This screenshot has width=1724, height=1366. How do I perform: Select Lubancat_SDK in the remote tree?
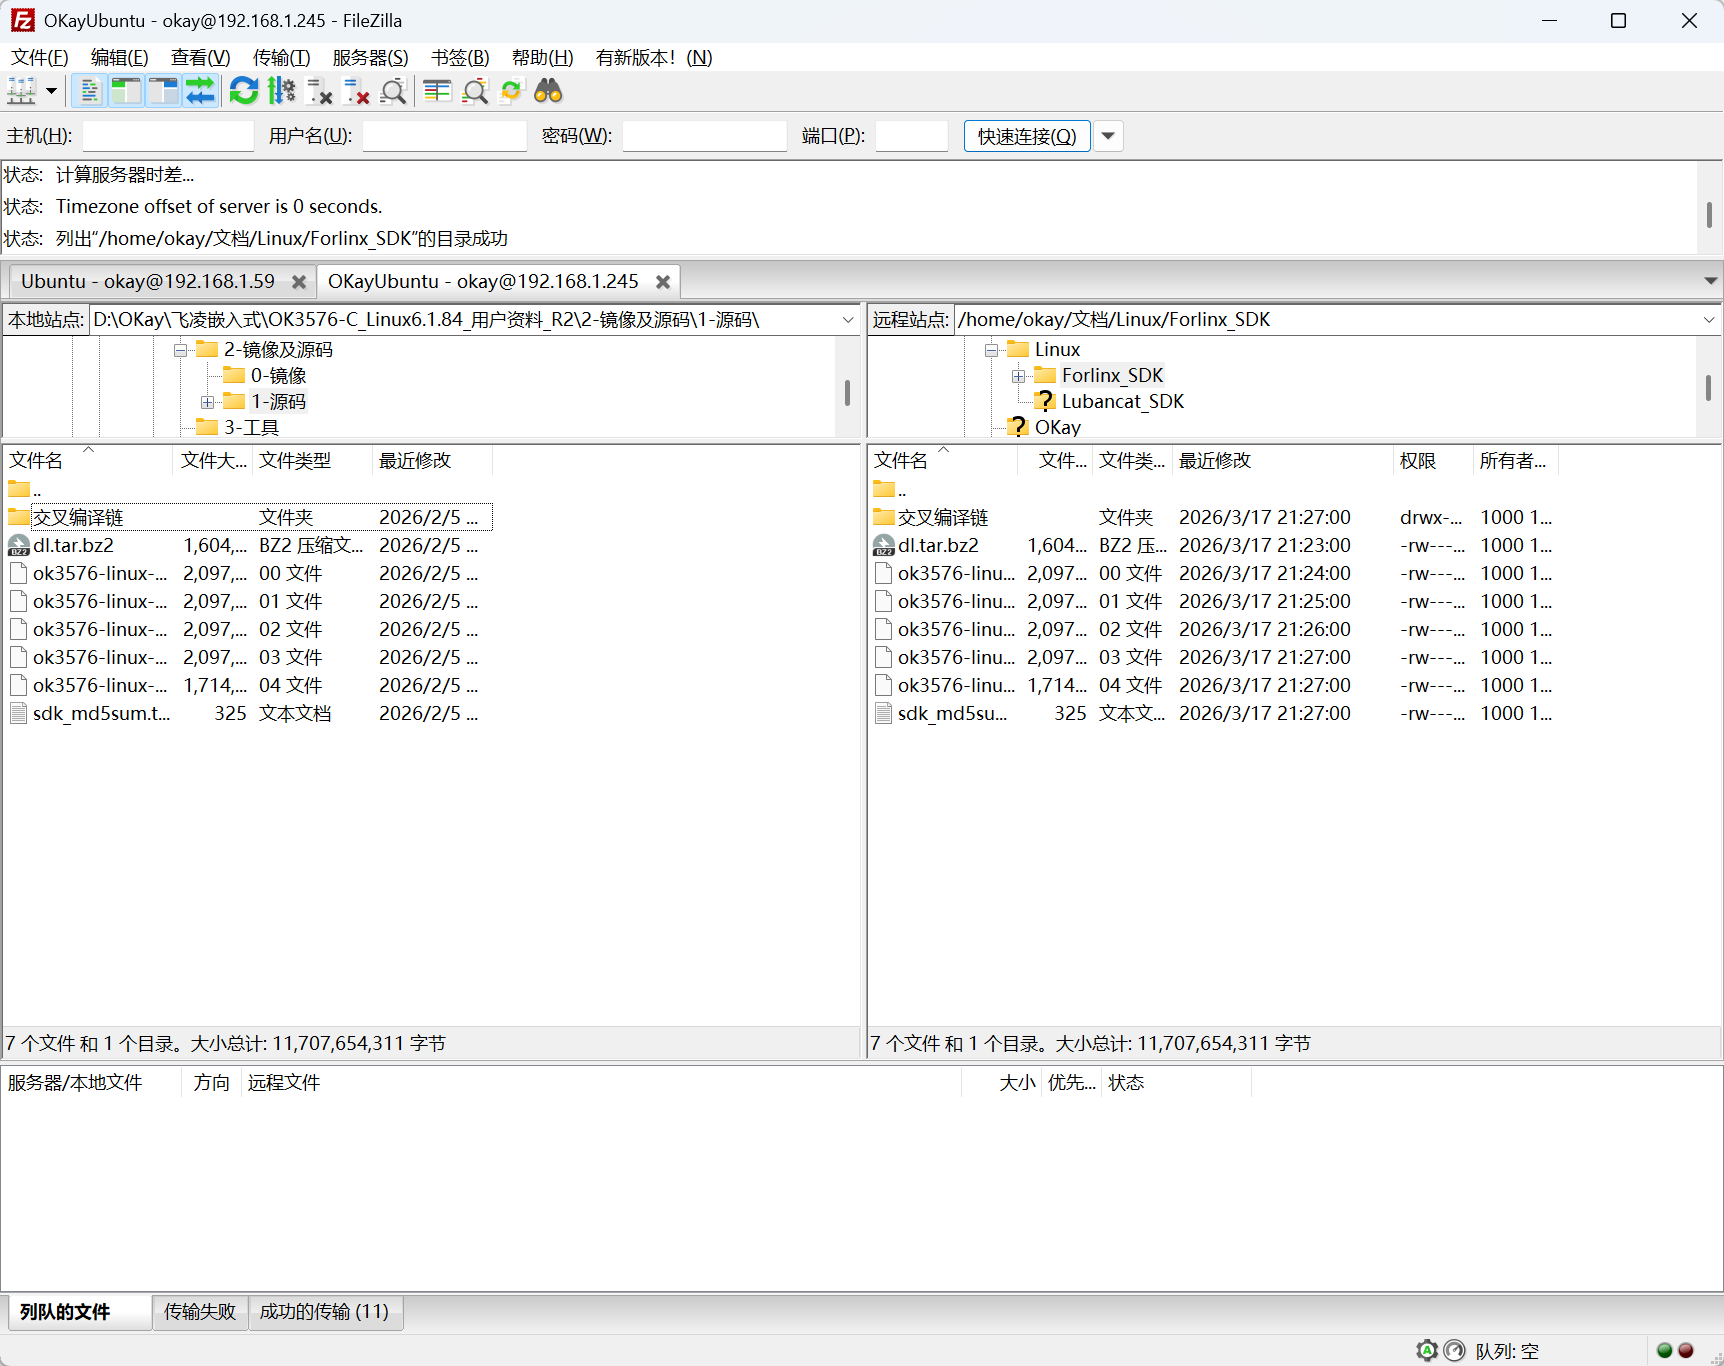[x=1122, y=402]
